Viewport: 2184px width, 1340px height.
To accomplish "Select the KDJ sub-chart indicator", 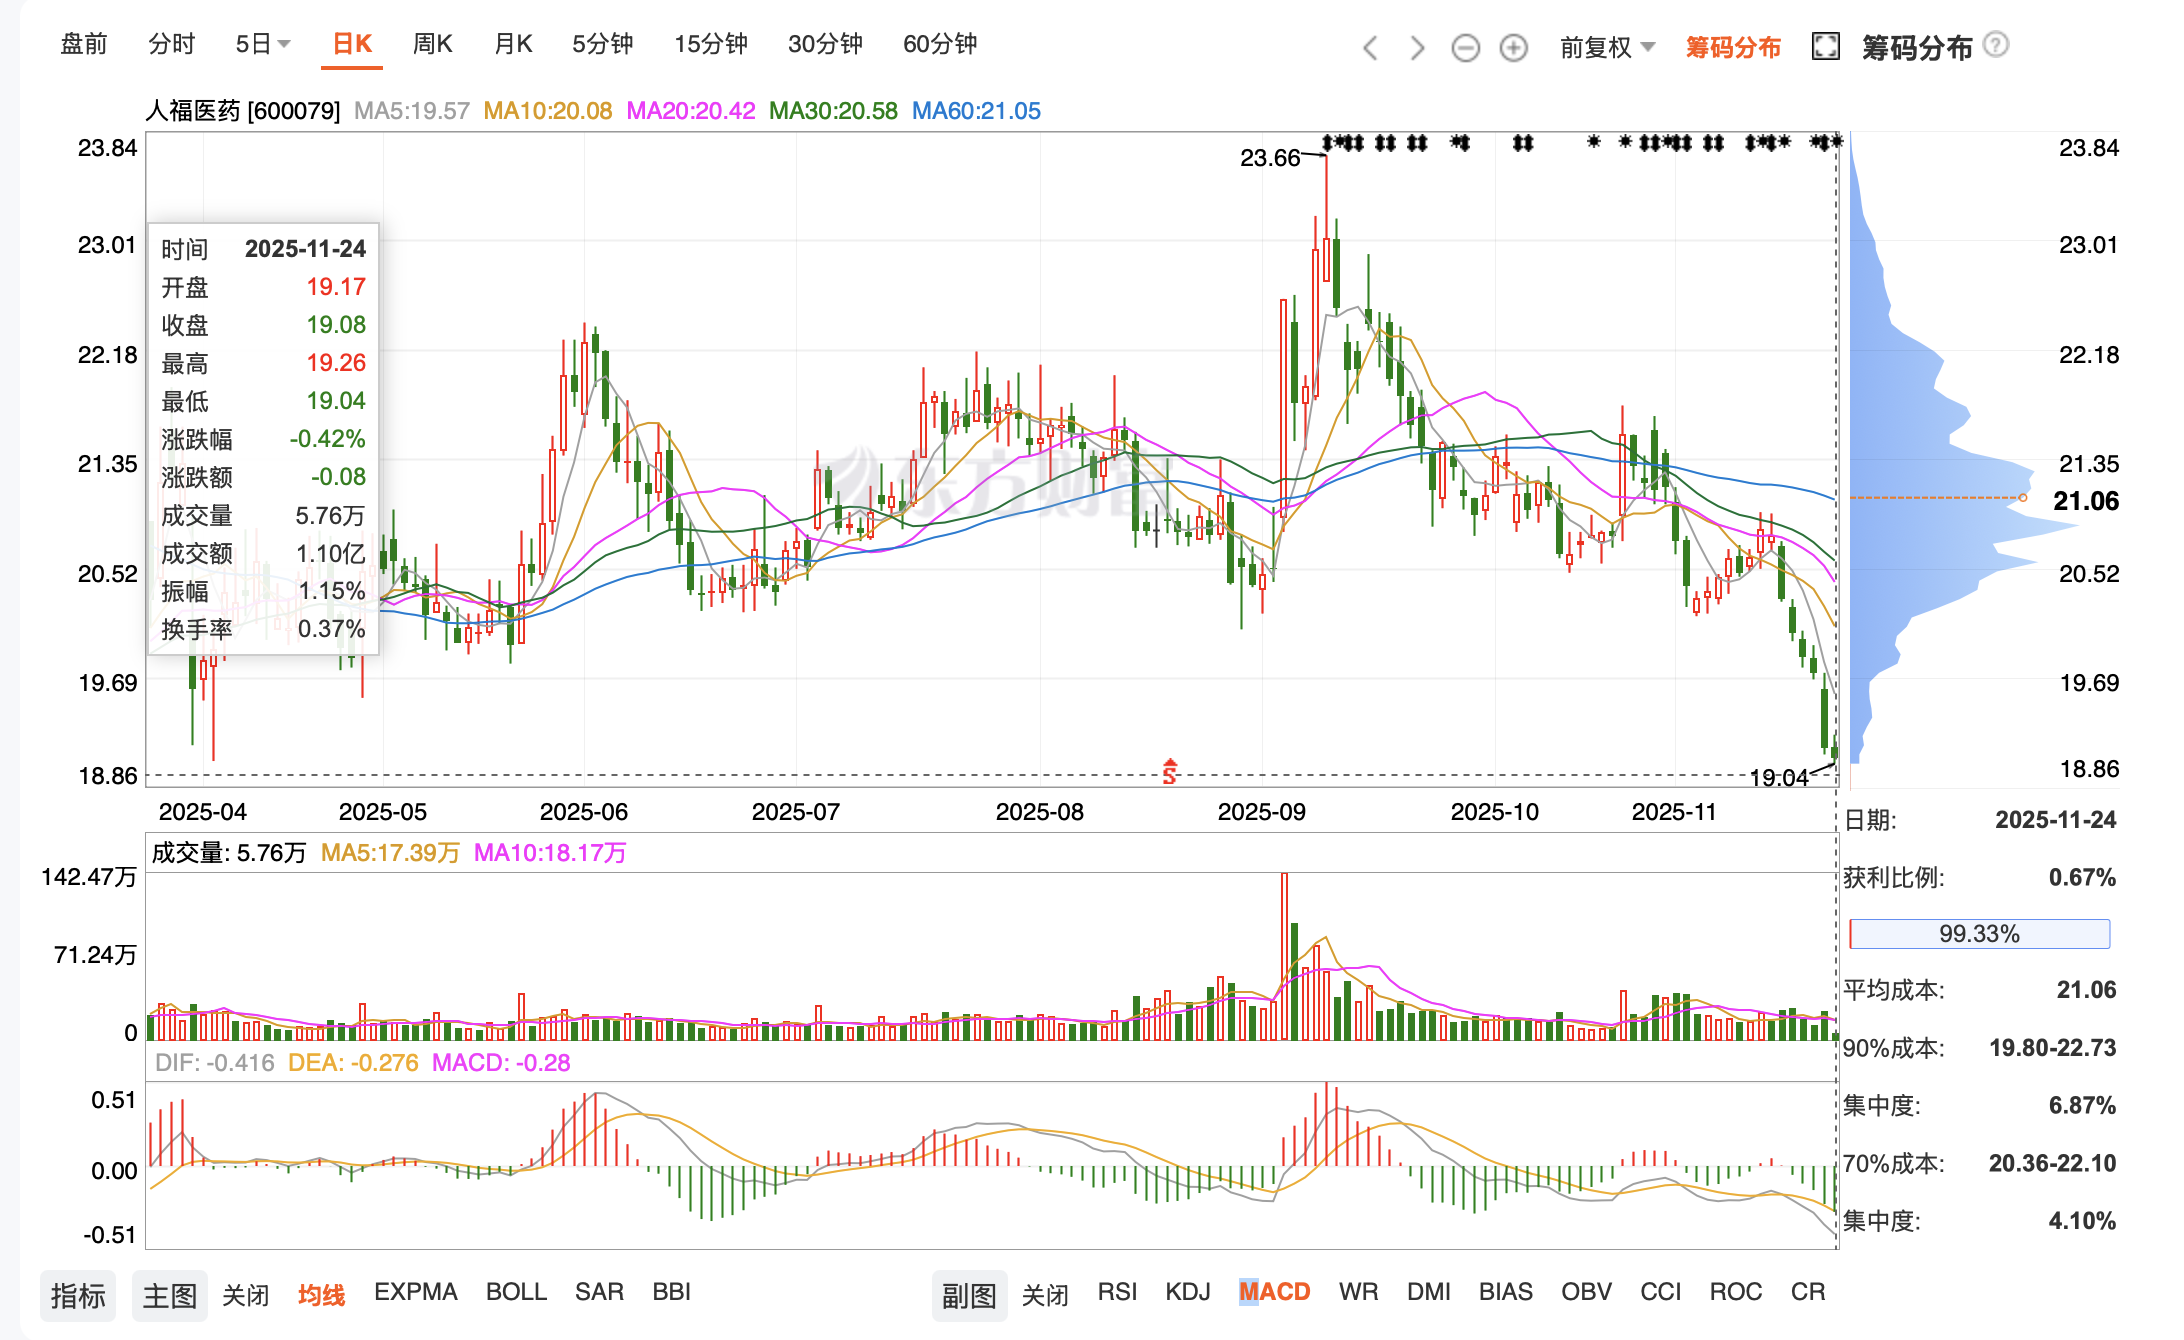I will click(1187, 1292).
